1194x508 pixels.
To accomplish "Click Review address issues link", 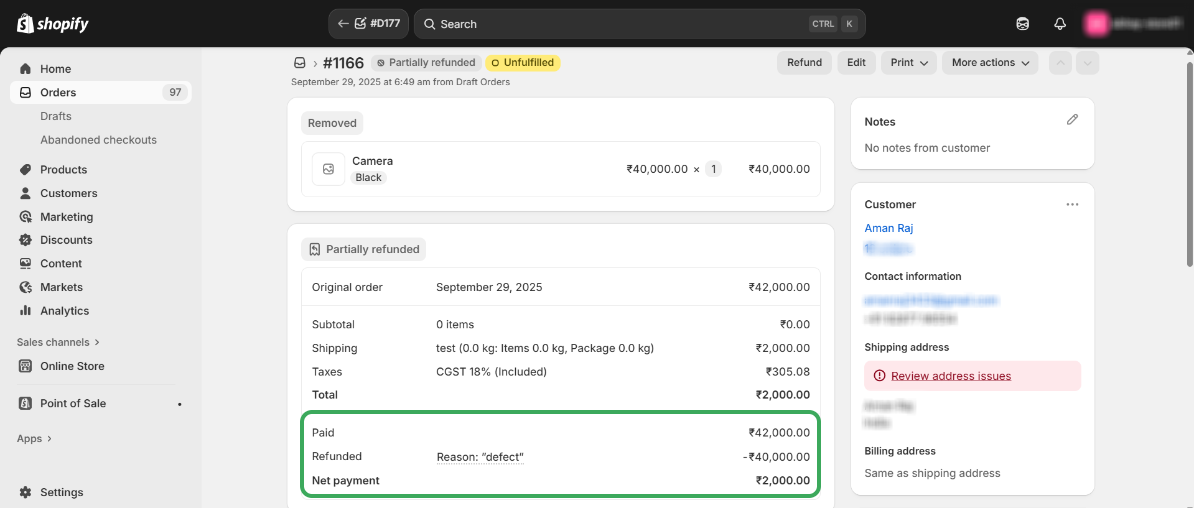I will point(950,376).
